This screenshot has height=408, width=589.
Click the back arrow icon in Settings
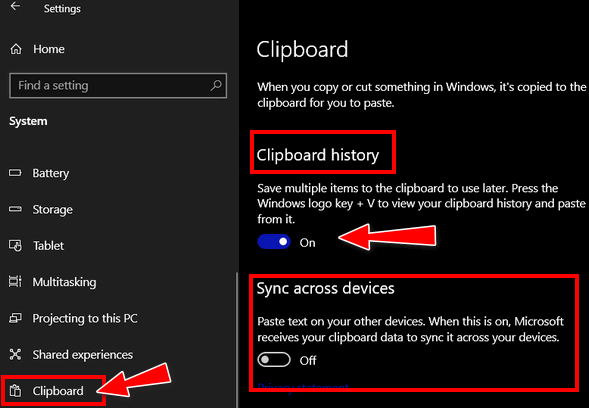(15, 6)
